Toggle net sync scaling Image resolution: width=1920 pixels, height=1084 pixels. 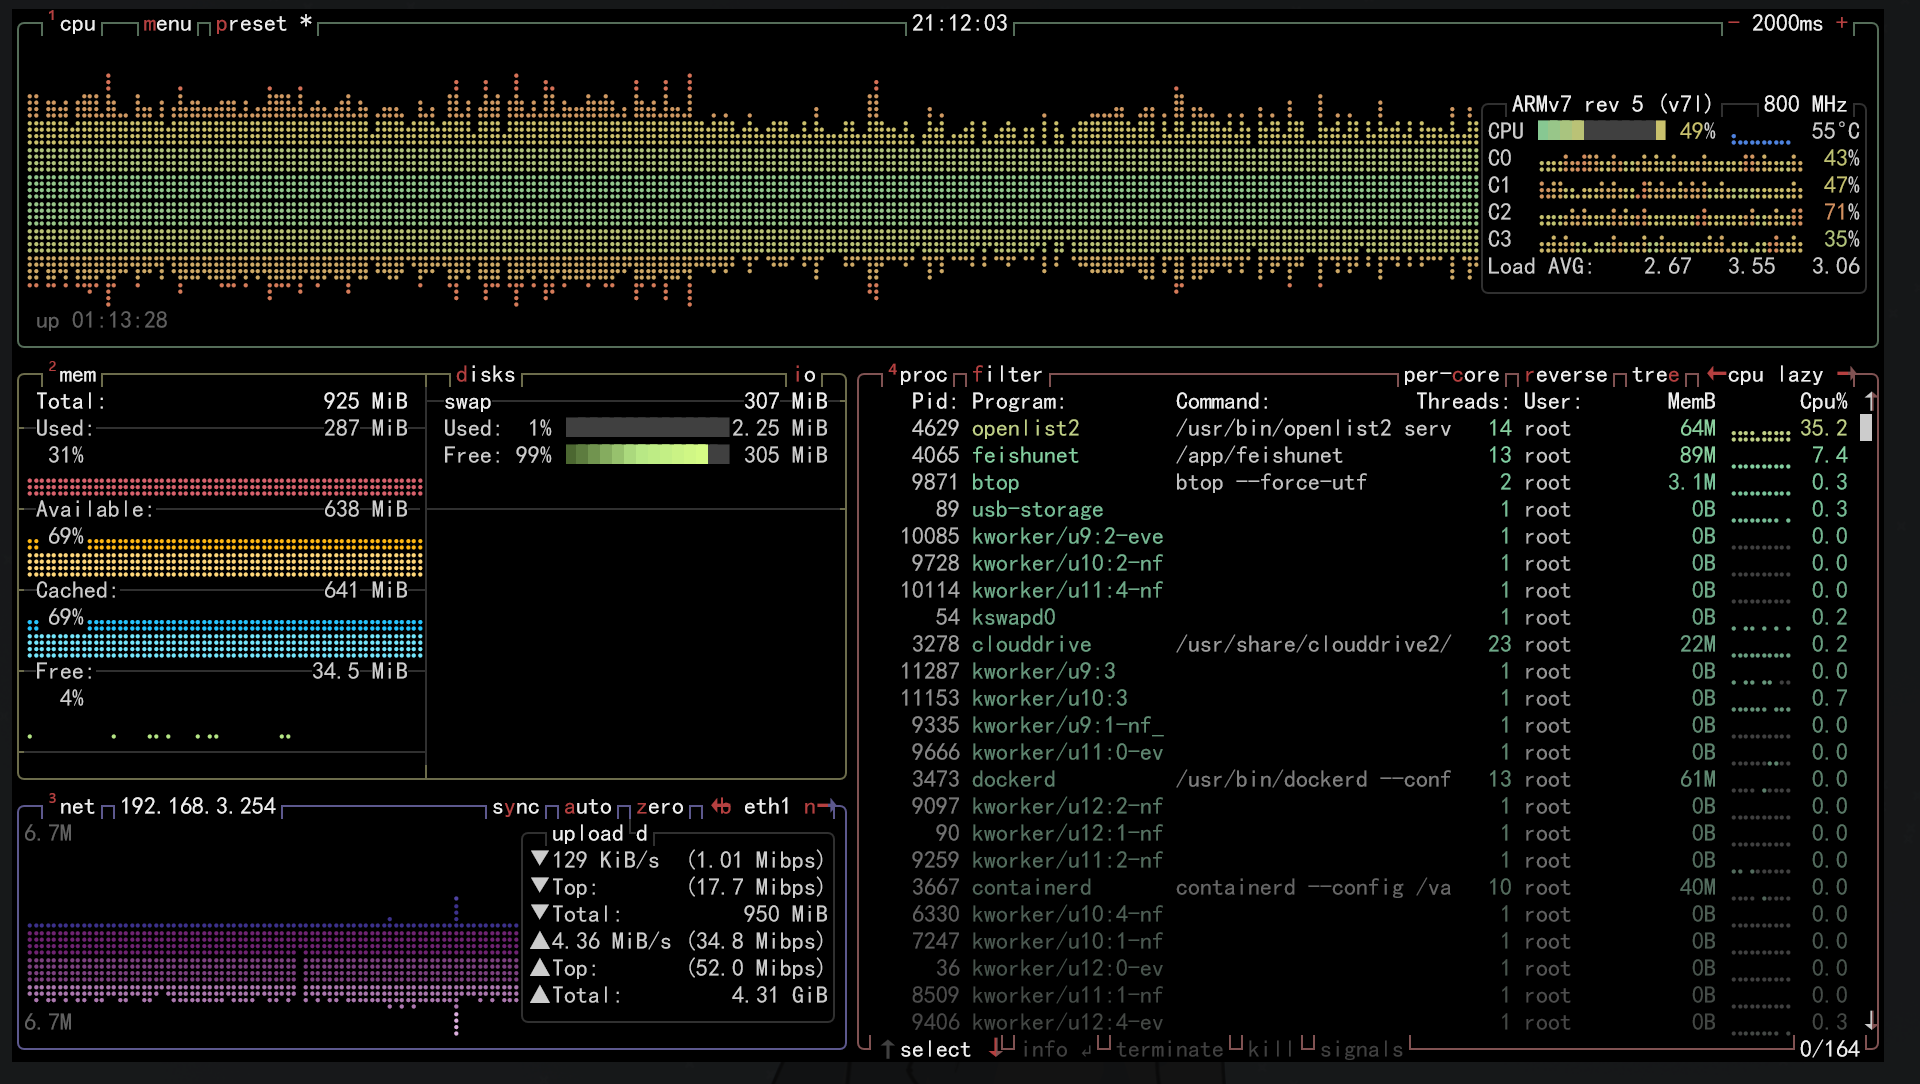(x=515, y=807)
